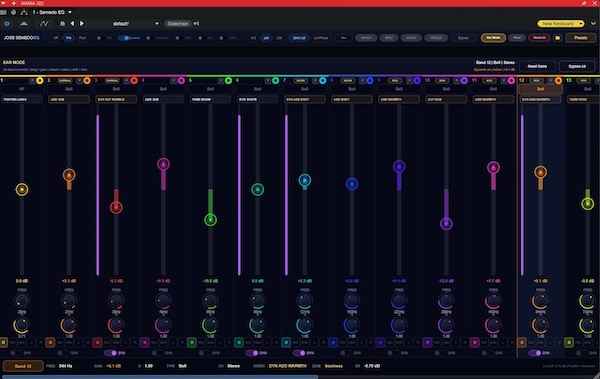
Task: Click band 12 orange ring enable icon
Action: [x=558, y=80]
